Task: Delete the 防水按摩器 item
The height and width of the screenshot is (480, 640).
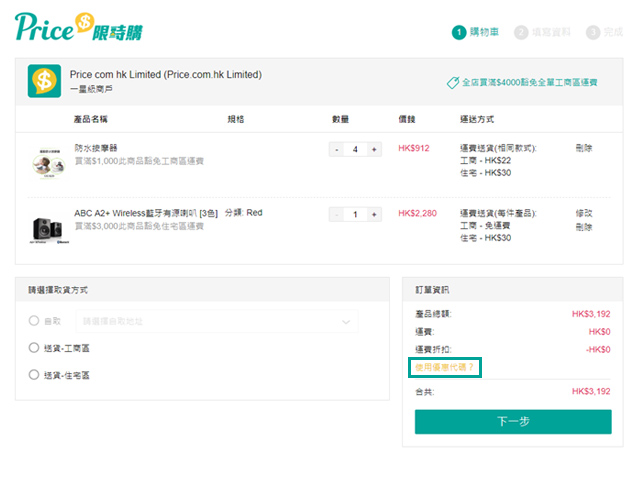Action: click(584, 148)
